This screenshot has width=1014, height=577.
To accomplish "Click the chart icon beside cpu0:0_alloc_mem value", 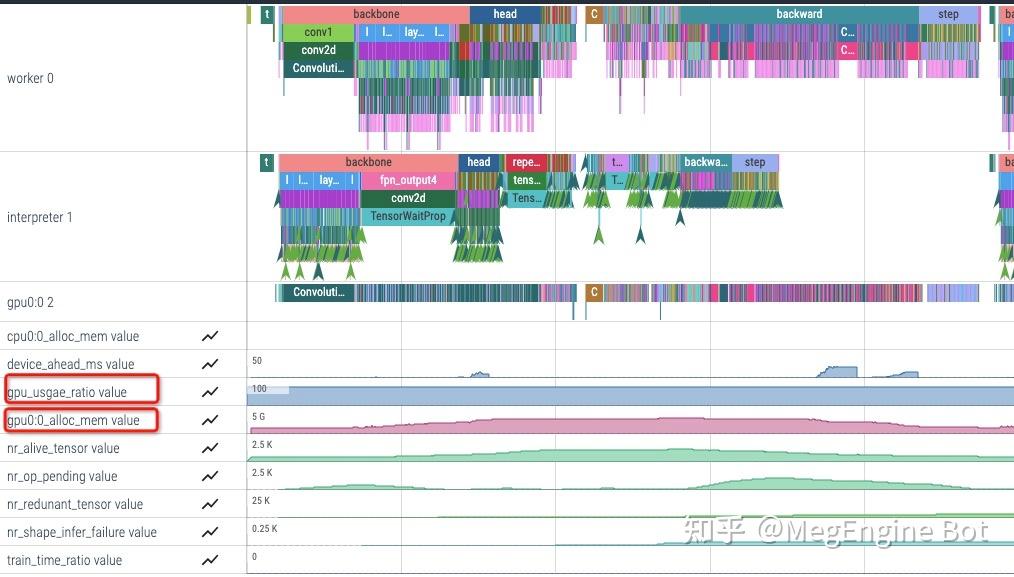I will coord(210,335).
